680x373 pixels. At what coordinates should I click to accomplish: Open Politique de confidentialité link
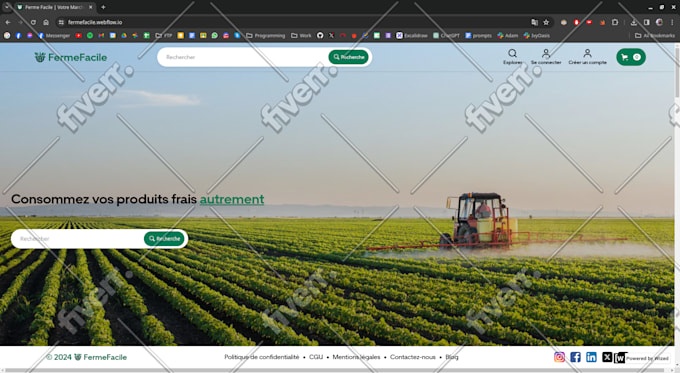point(262,357)
